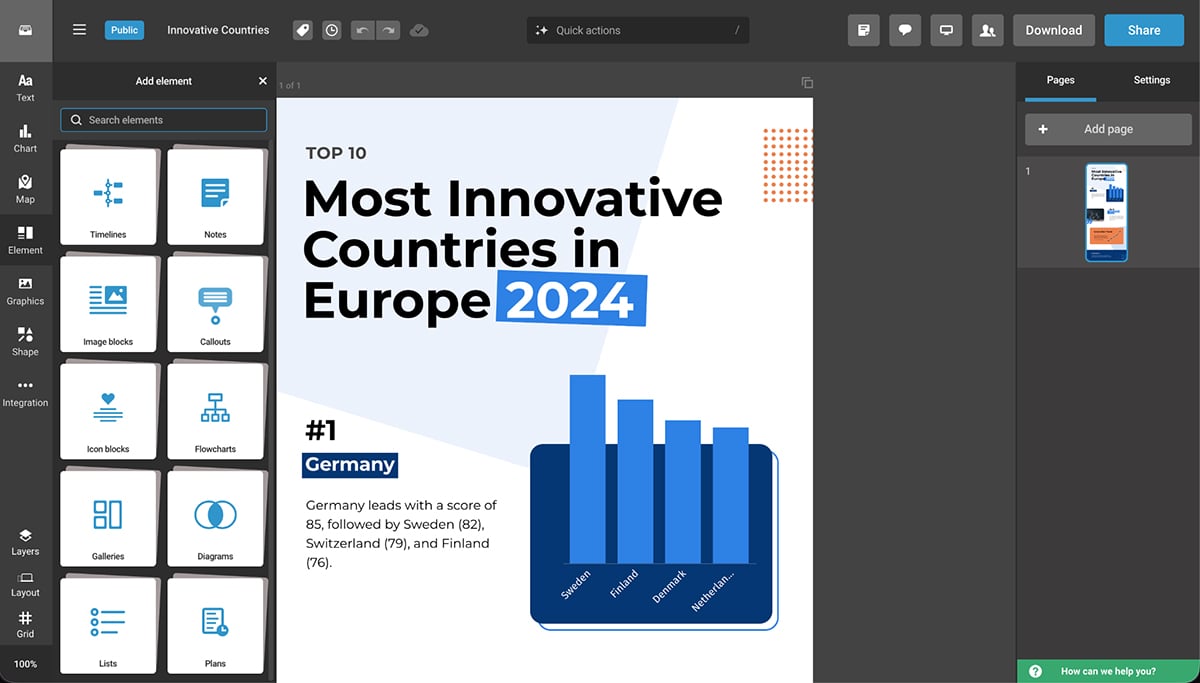Undo the last action
Screen dimensions: 1200x683
[x=362, y=30]
